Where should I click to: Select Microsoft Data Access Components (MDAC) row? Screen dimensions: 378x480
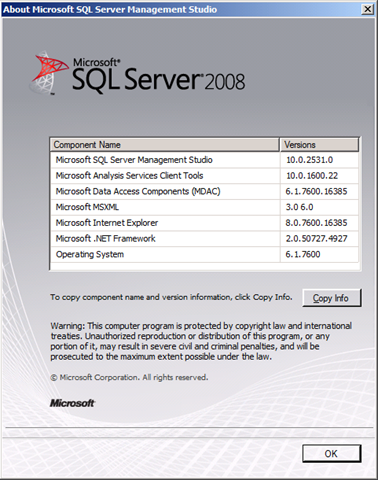(204, 191)
